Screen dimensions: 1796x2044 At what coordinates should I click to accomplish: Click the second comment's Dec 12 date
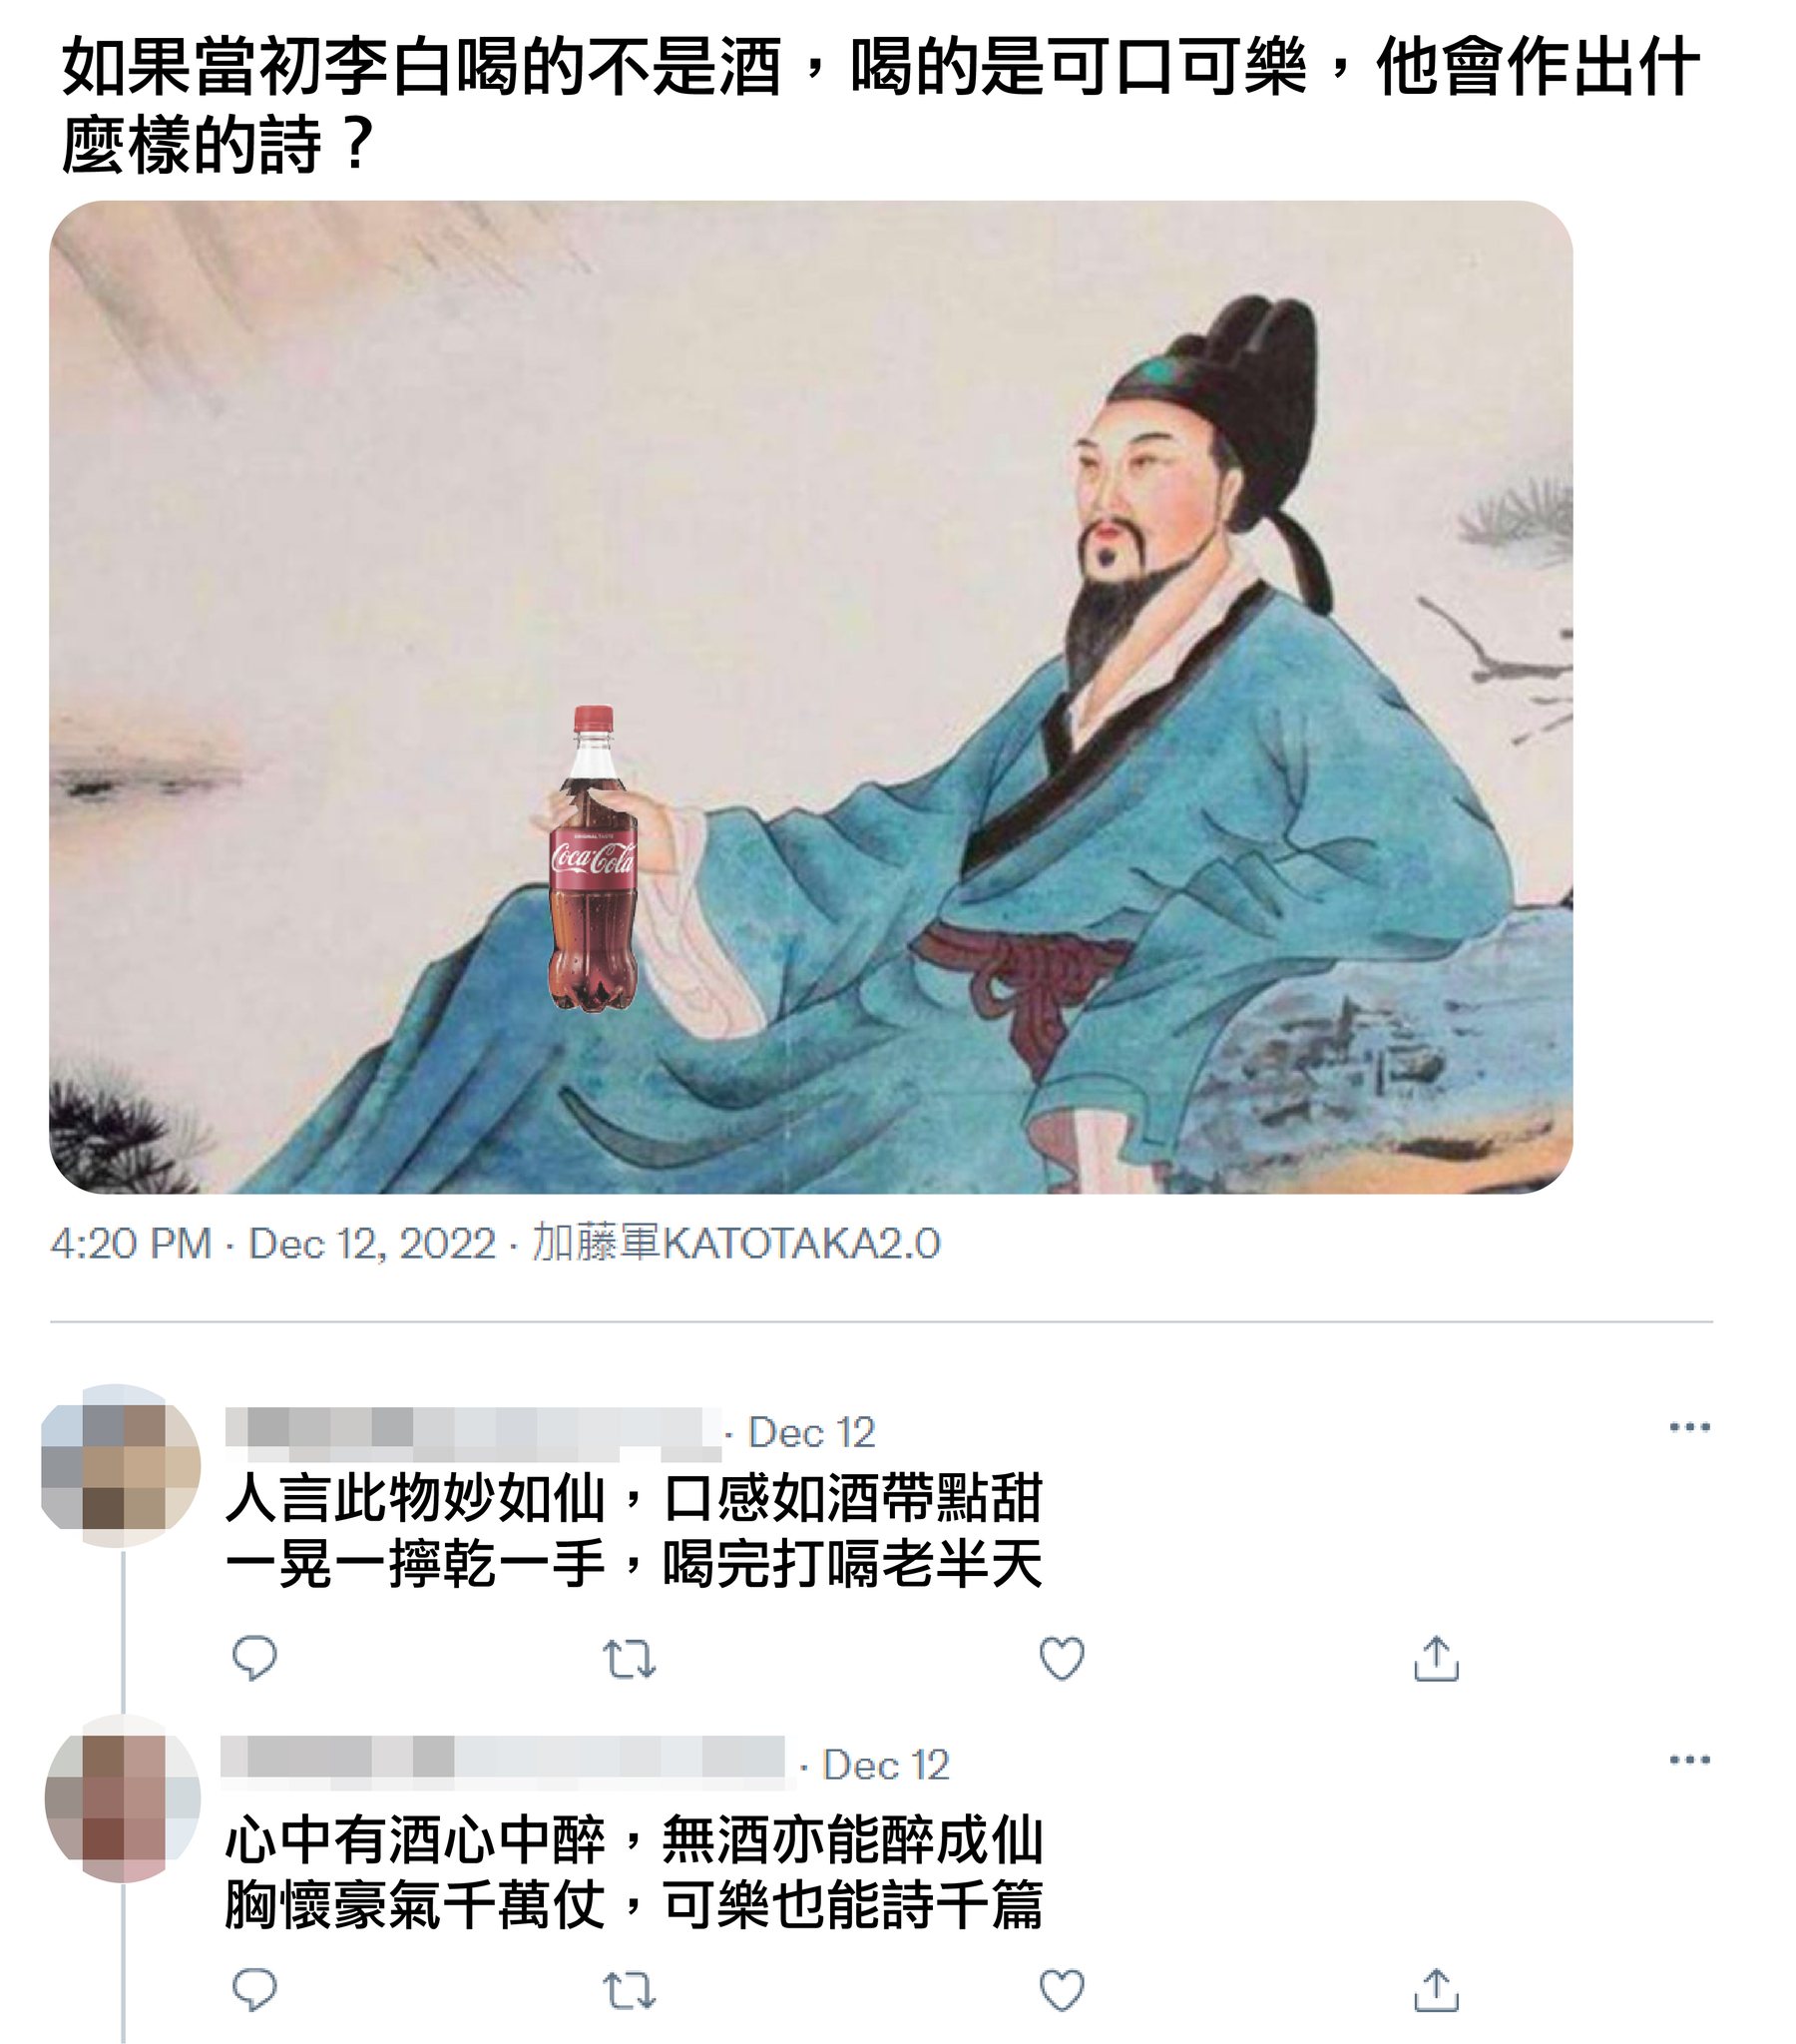point(885,1765)
